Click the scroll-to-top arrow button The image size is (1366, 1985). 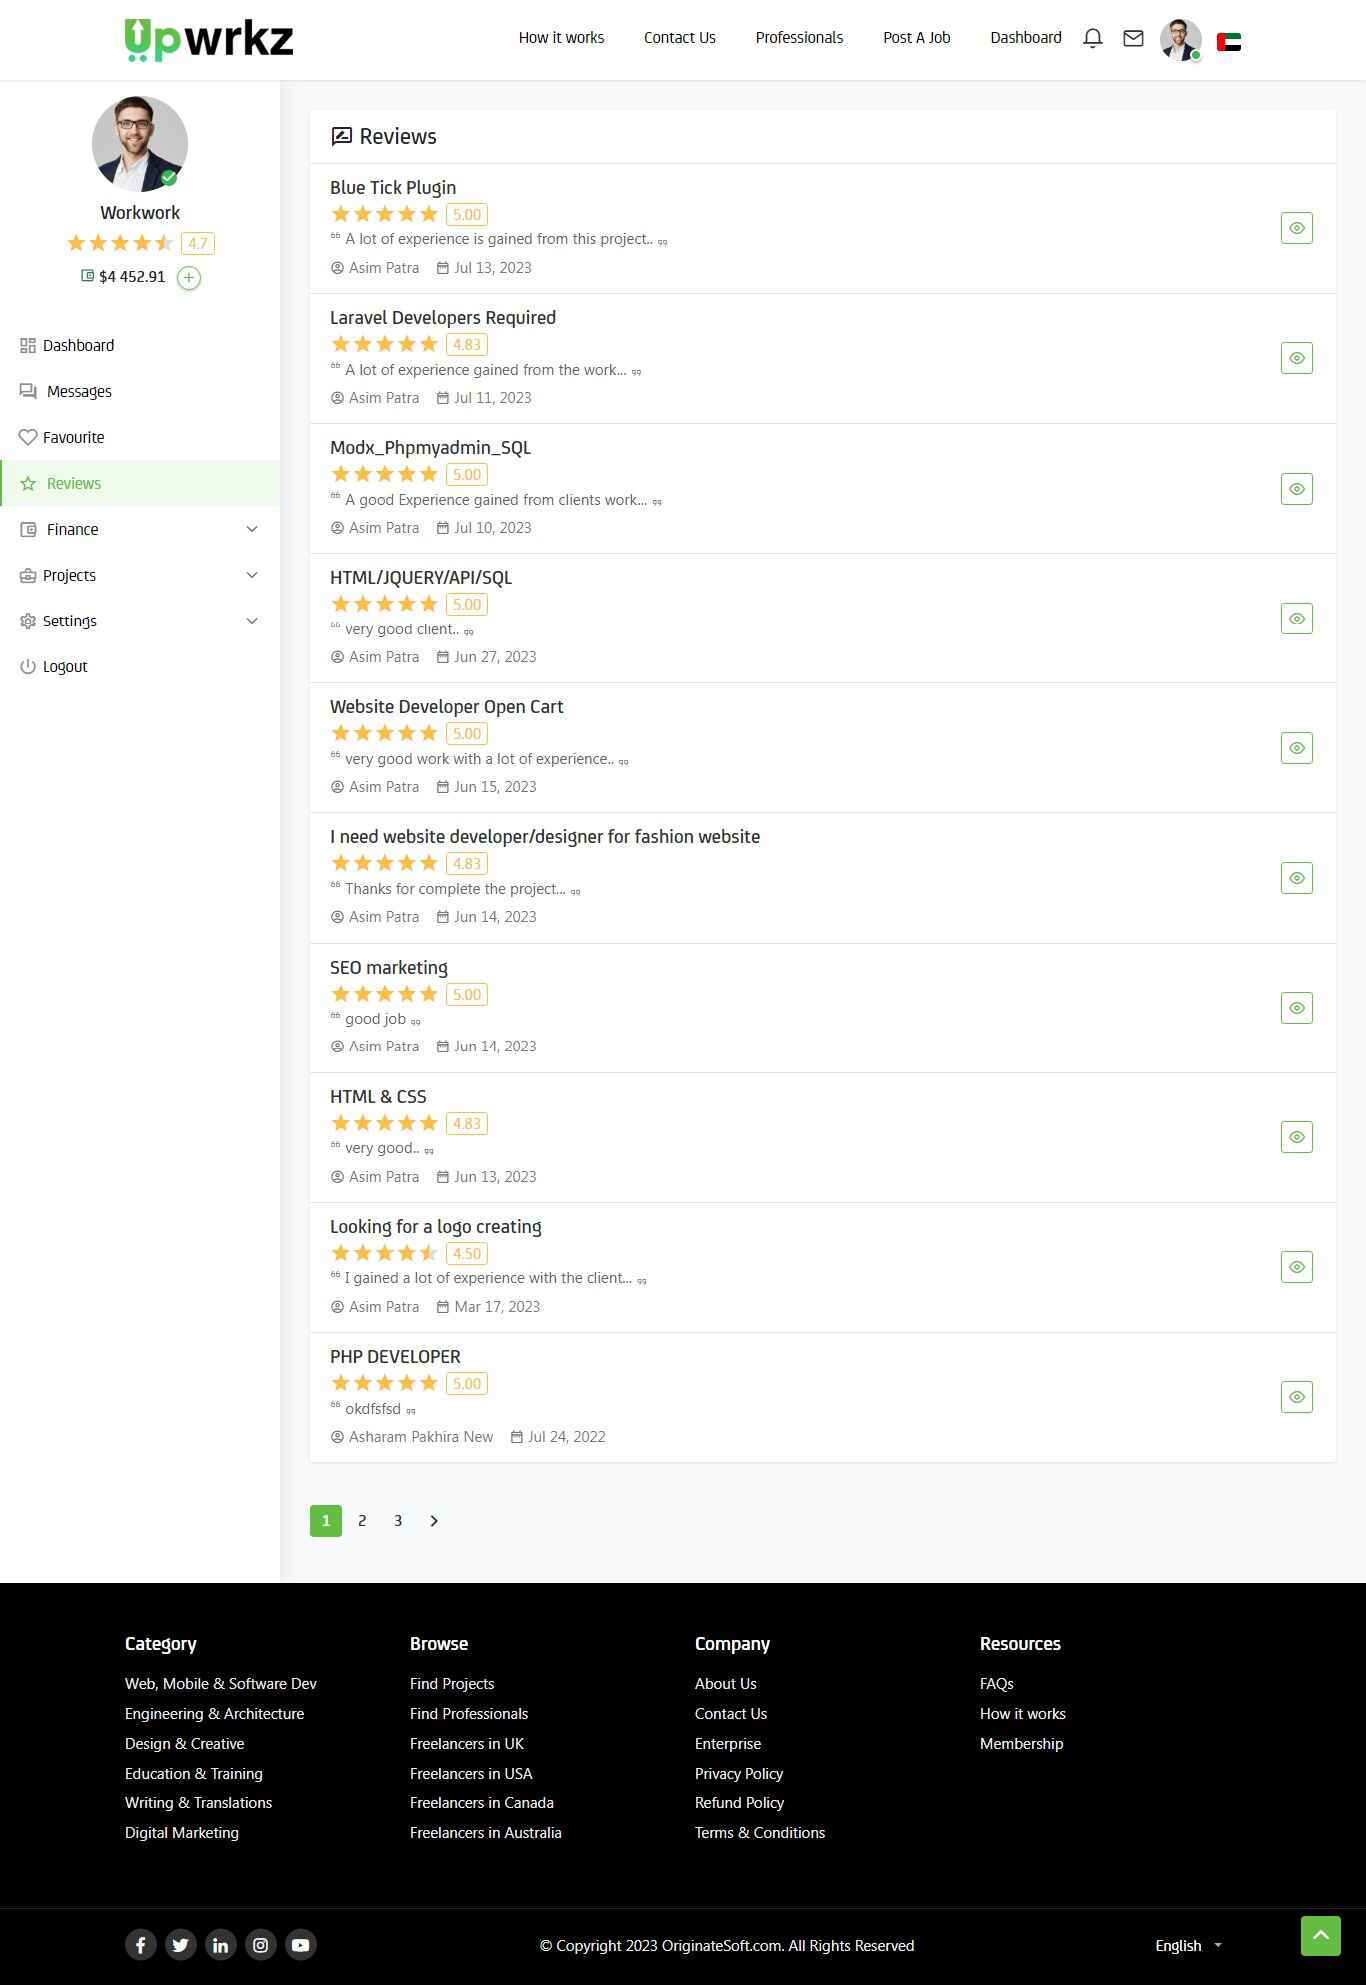point(1320,1936)
